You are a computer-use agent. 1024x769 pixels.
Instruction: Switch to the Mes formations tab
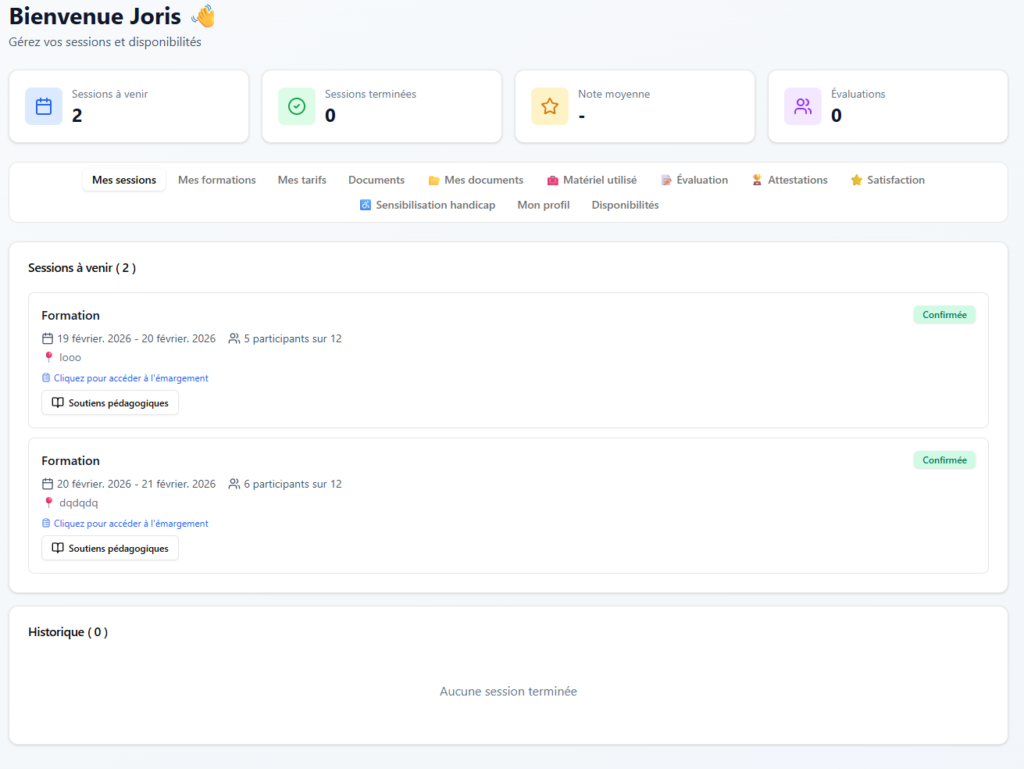coord(217,180)
